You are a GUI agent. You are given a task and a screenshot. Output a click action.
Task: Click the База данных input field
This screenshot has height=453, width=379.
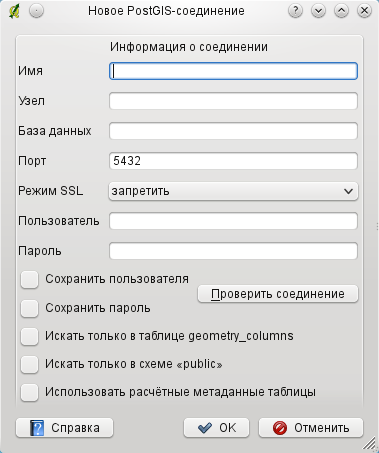tap(233, 131)
